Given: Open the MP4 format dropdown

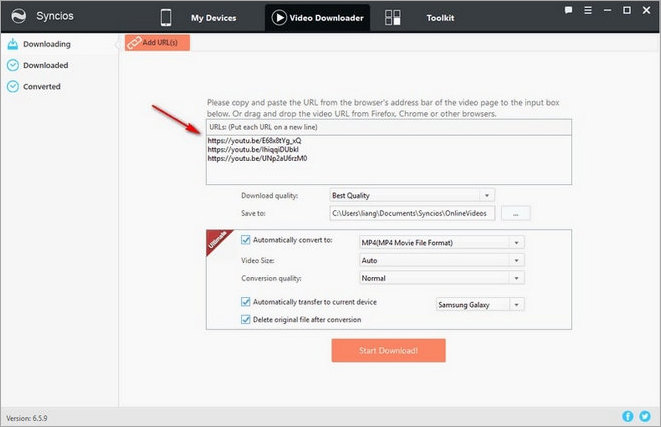Looking at the screenshot, I should click(441, 242).
